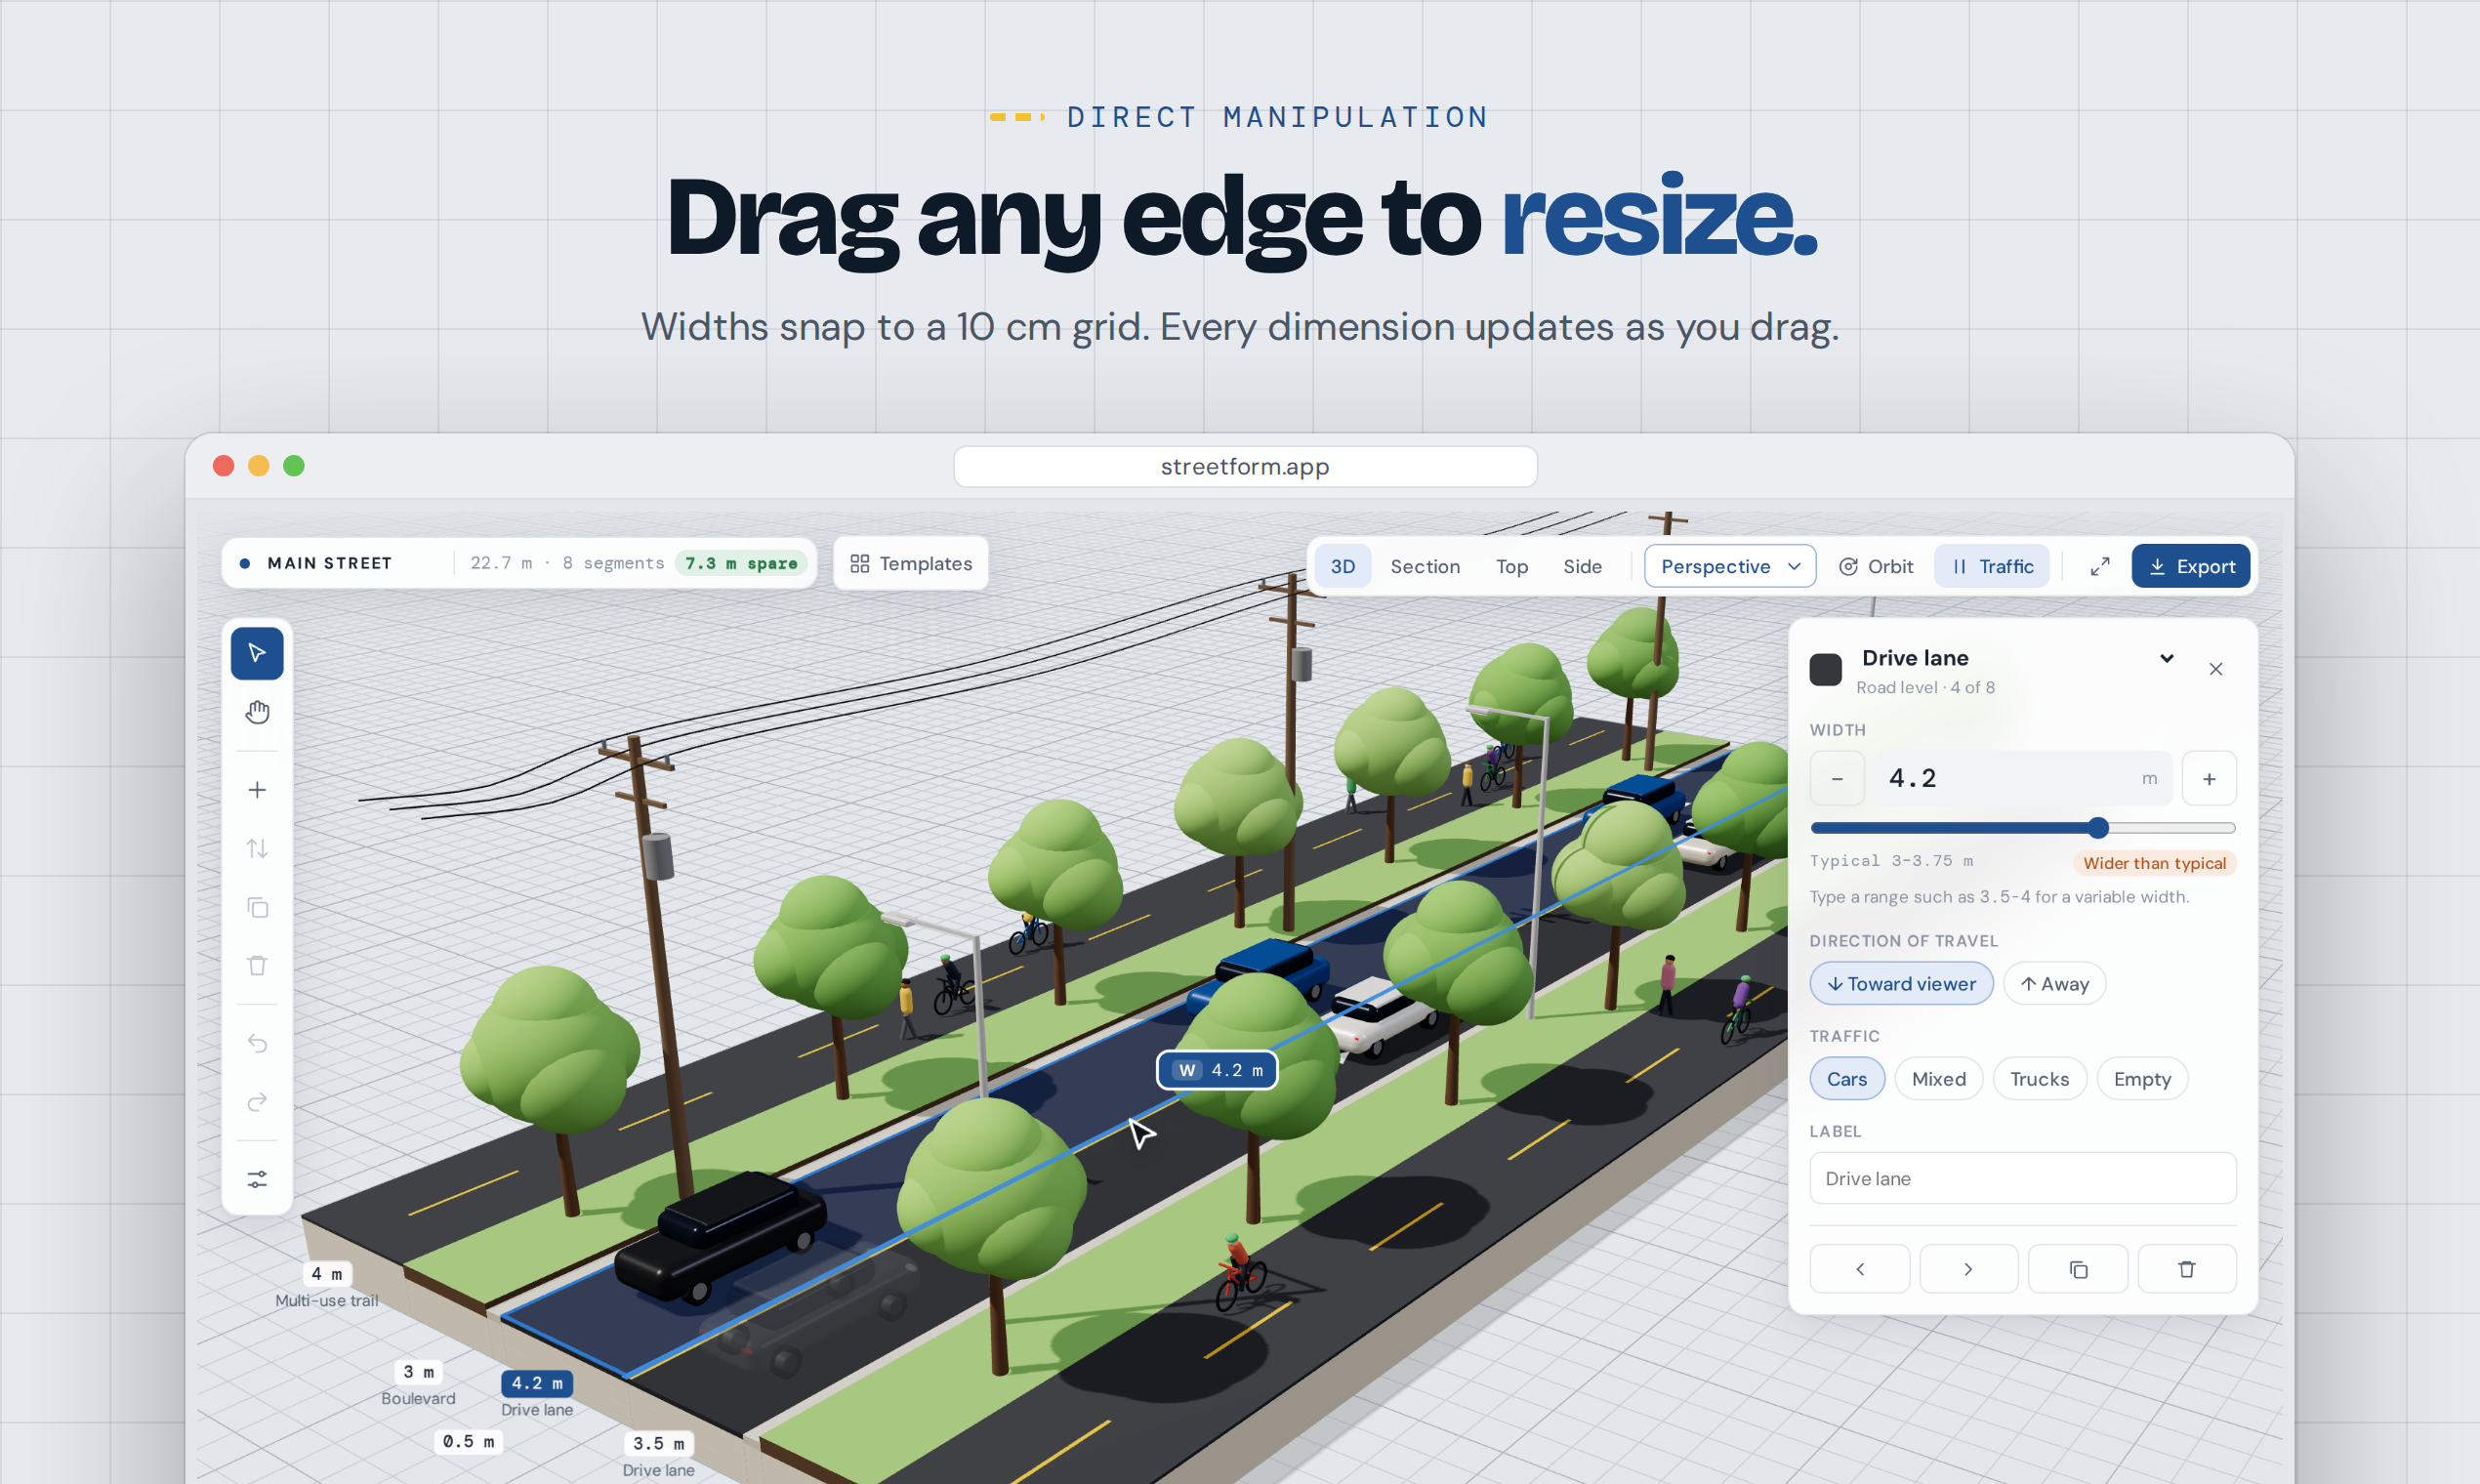
Task: Pause the Traffic animation toggle
Action: pyautogui.click(x=1992, y=566)
